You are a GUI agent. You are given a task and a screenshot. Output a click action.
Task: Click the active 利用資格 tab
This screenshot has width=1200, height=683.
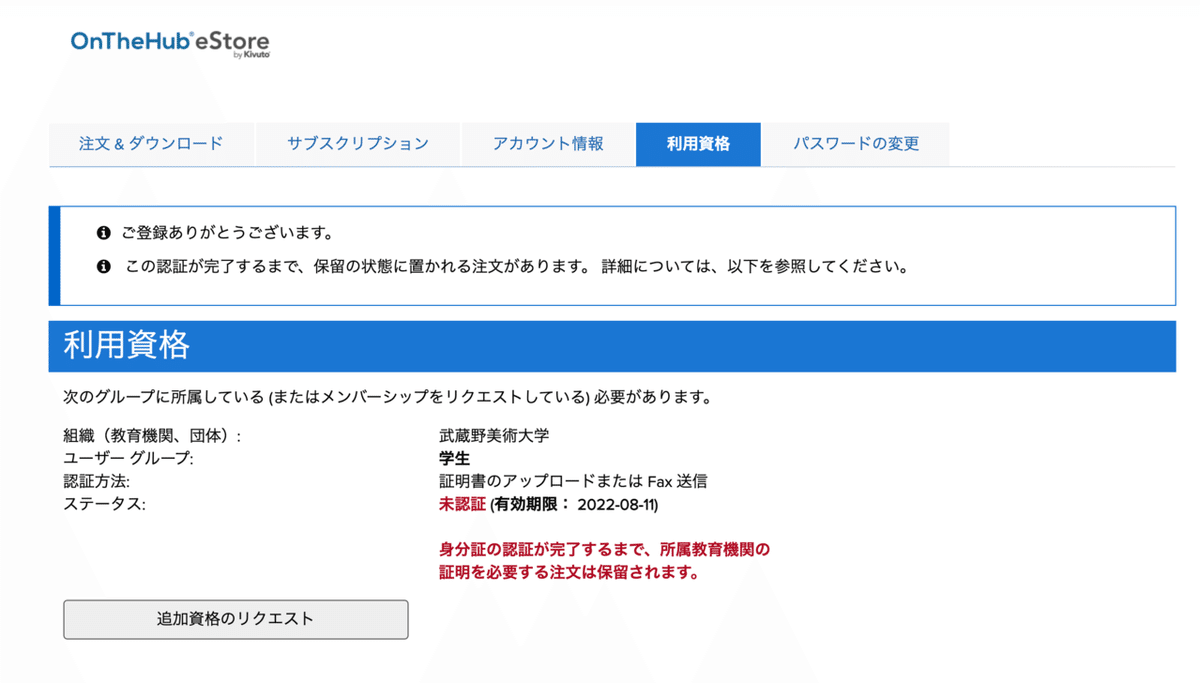coord(698,143)
